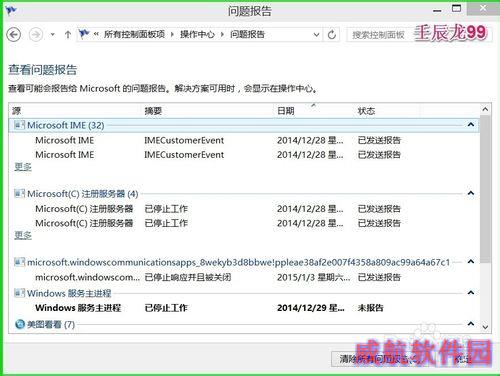Select the first Microsoft(C) 注册服务器 已停止工作 row
This screenshot has width=500, height=376.
point(243,209)
